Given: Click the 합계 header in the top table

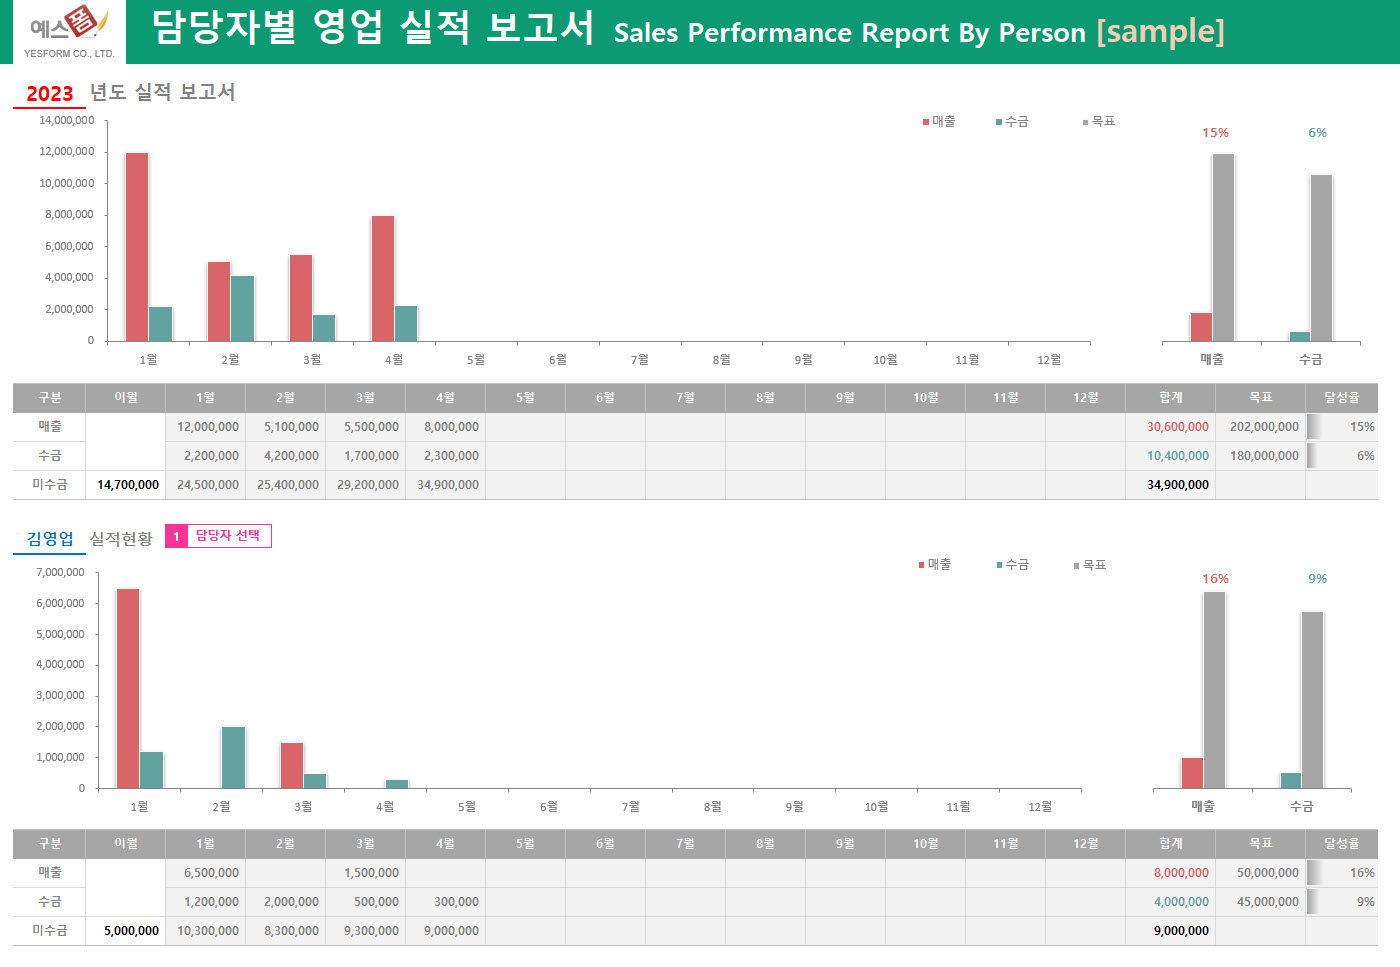Looking at the screenshot, I should (x=1170, y=398).
